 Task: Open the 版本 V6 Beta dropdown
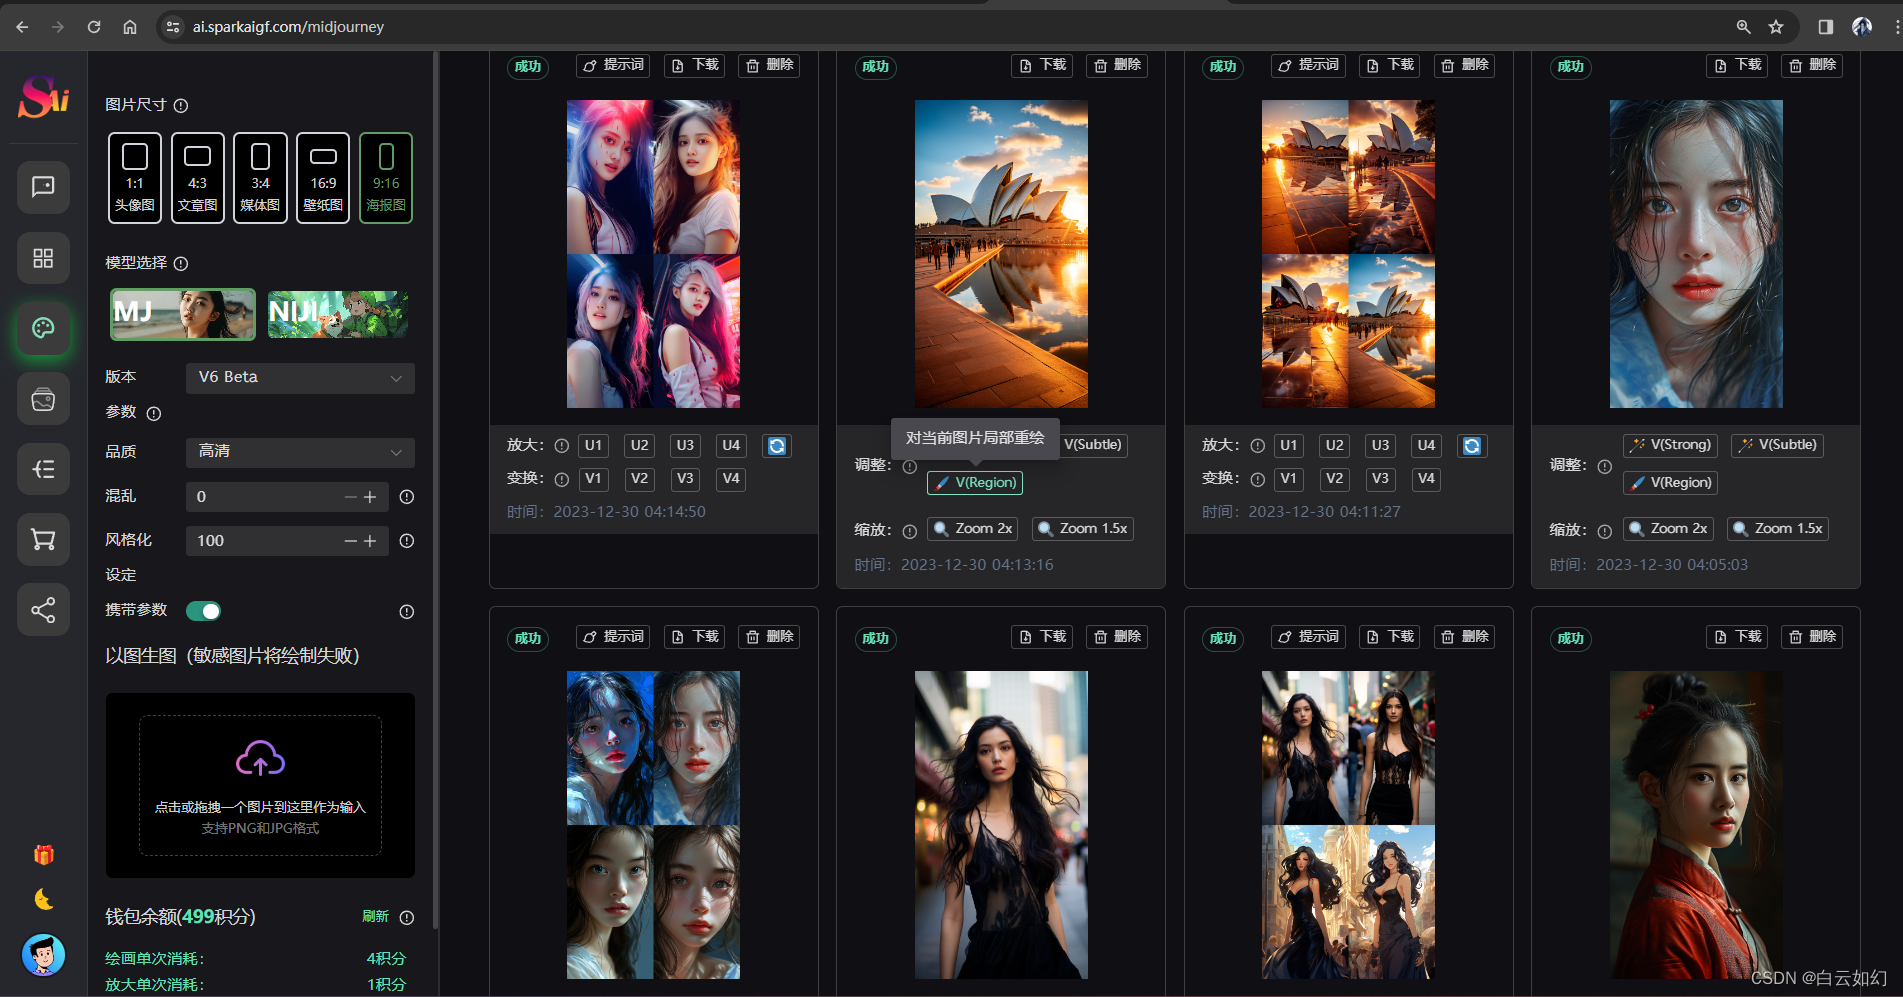(300, 378)
